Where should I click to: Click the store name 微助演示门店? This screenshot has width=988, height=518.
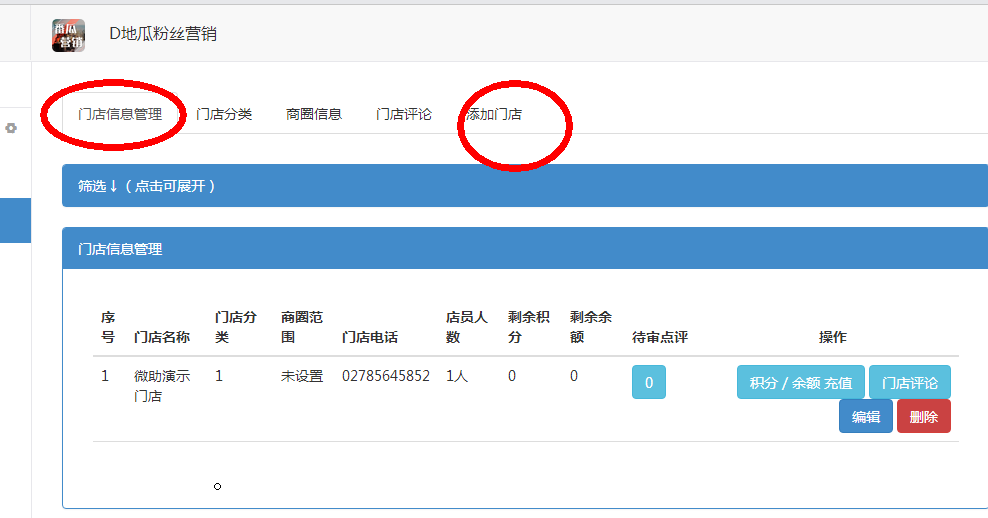[x=162, y=386]
